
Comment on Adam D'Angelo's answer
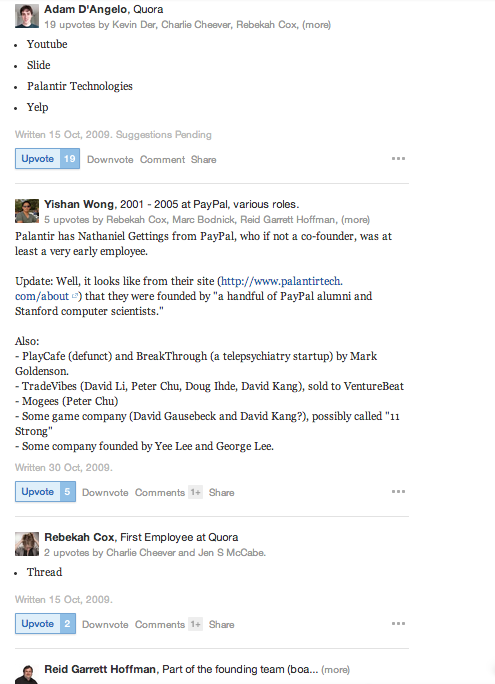pyautogui.click(x=162, y=160)
